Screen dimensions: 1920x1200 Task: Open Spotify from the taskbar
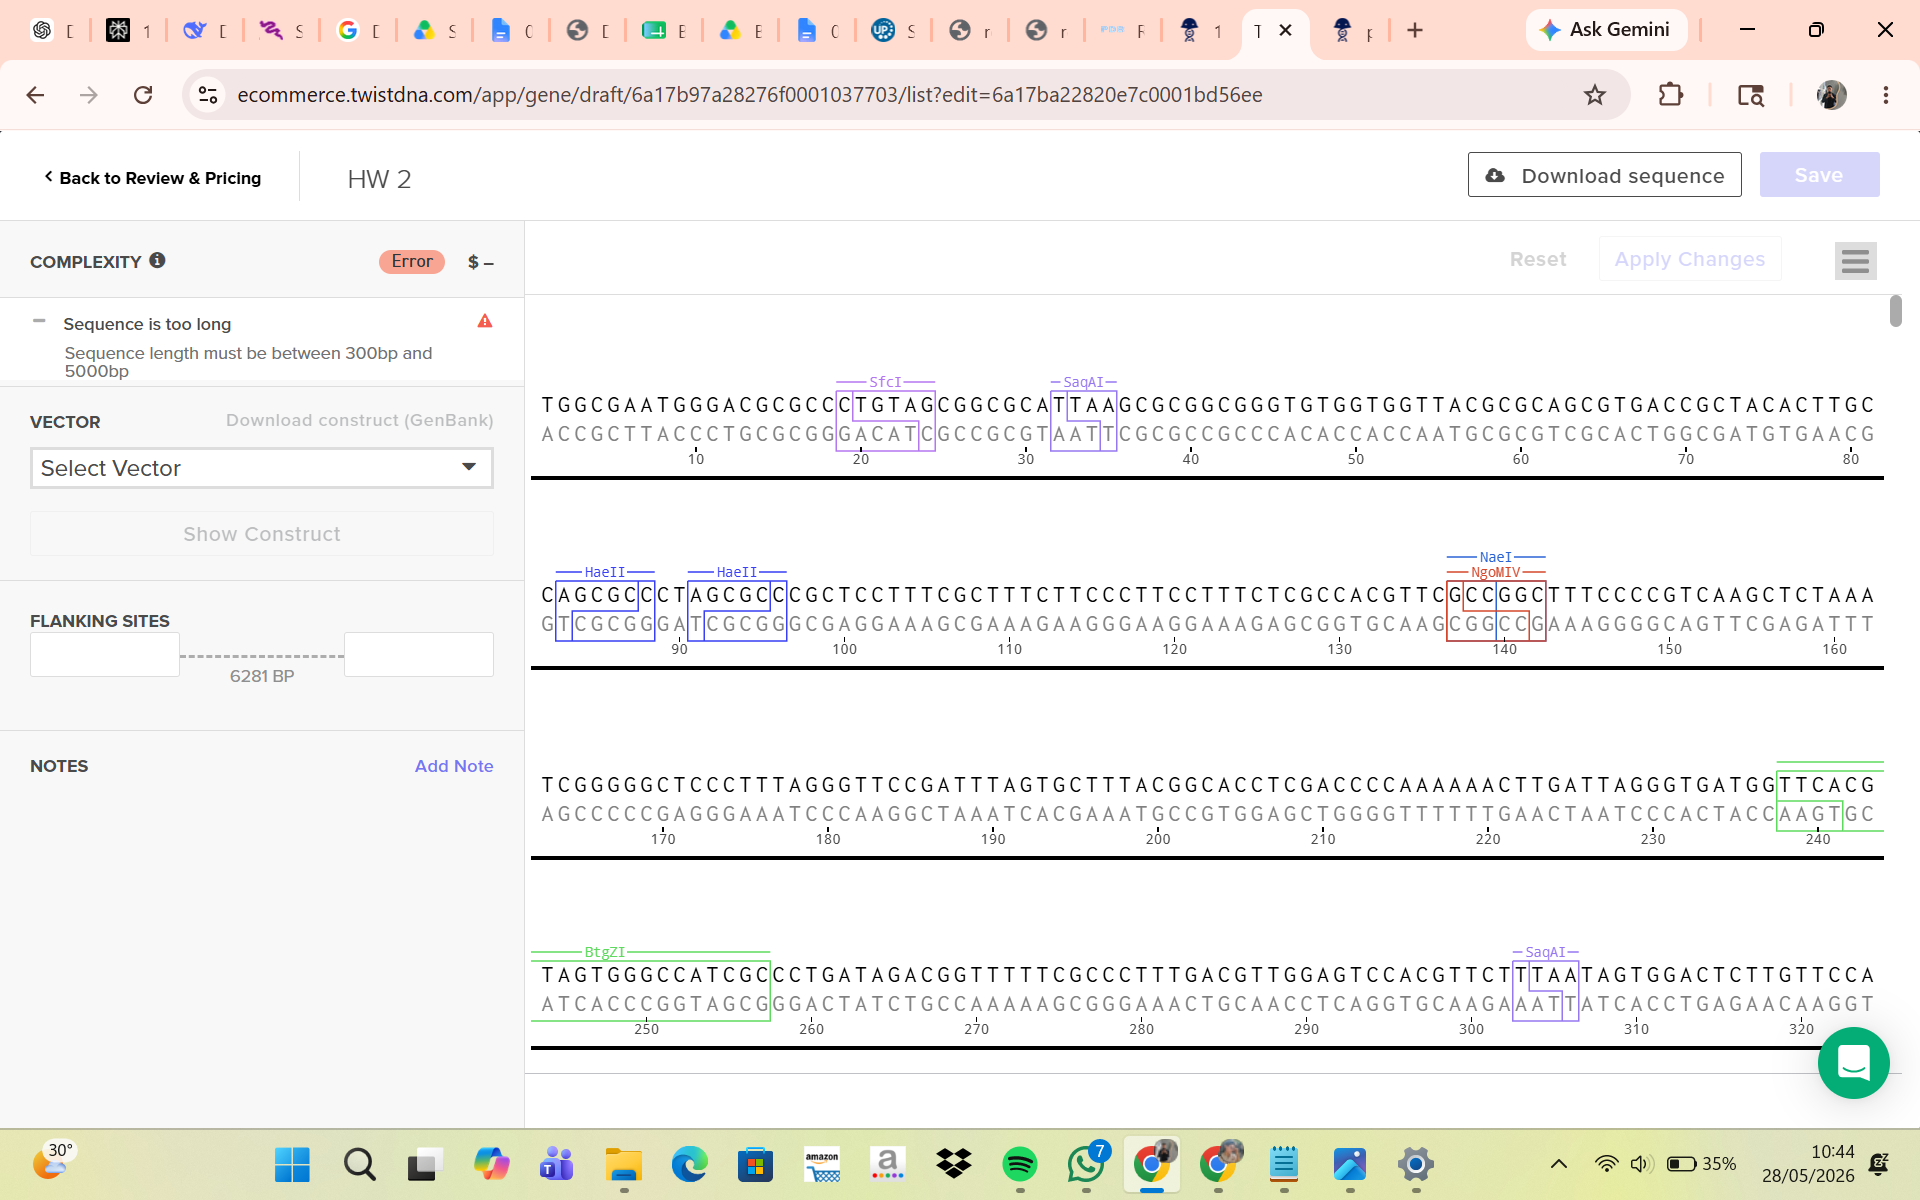pos(1019,1164)
